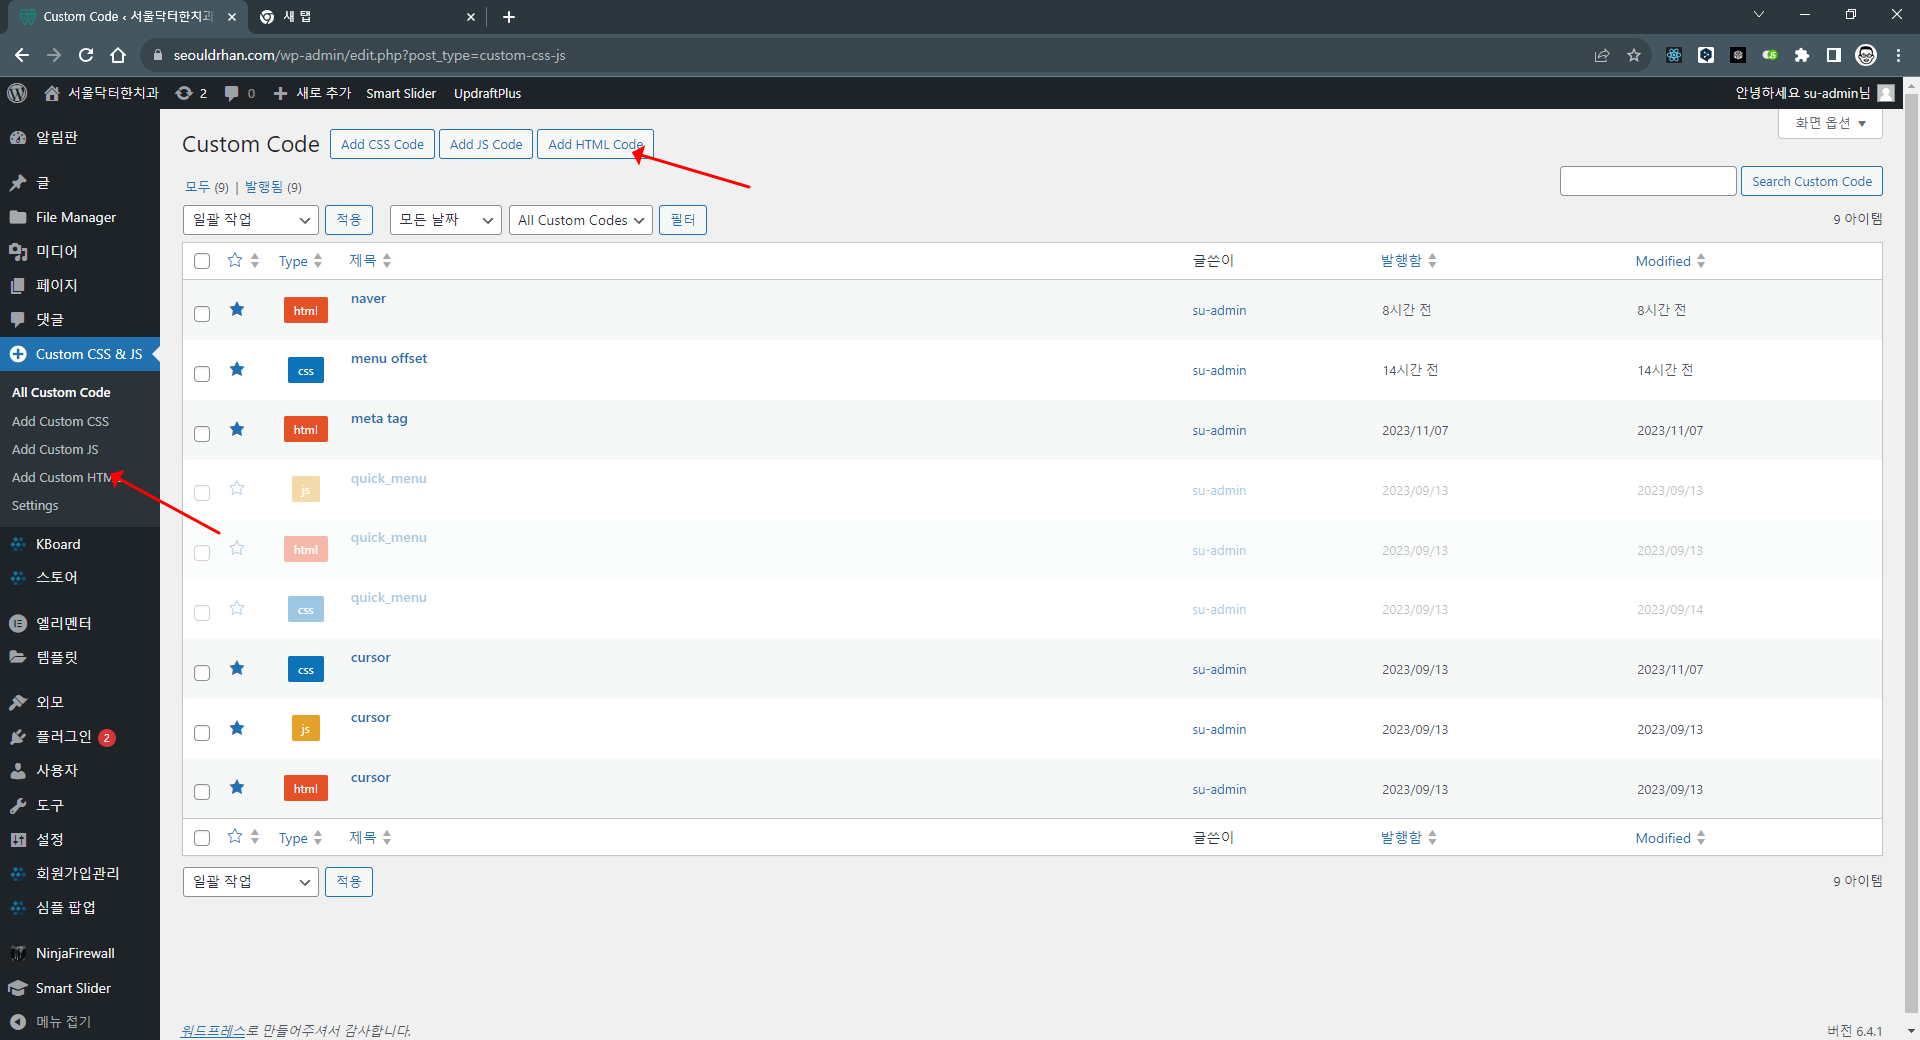
Task: Tick the checkbox for meta tag row
Action: click(202, 433)
